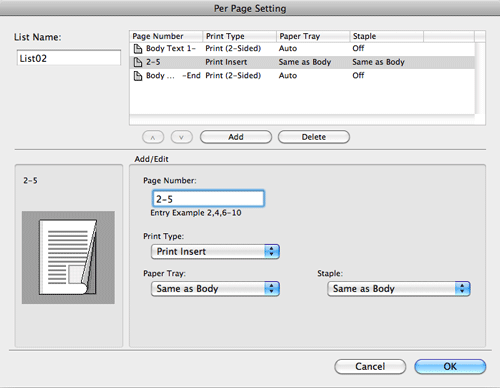500x388 pixels.
Task: Move selected entry up with the up arrow button
Action: (153, 137)
